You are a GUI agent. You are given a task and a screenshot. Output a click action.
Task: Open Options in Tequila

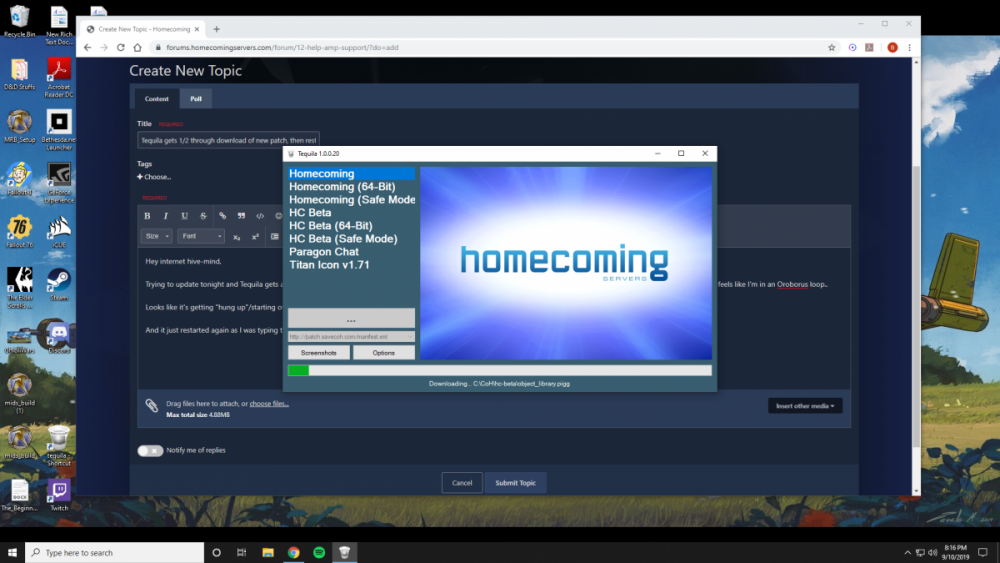(383, 353)
